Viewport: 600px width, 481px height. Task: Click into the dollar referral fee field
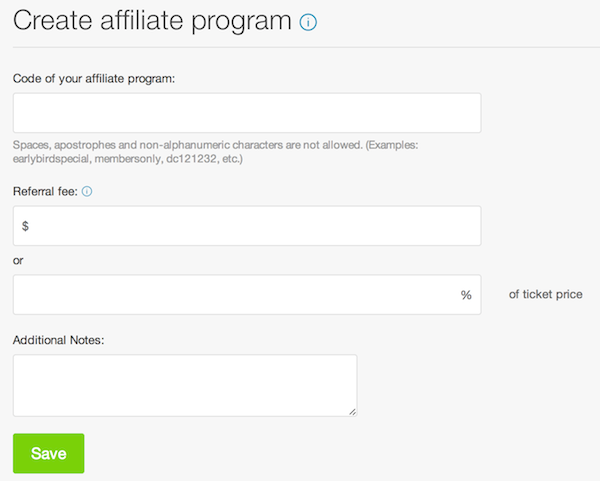(247, 226)
